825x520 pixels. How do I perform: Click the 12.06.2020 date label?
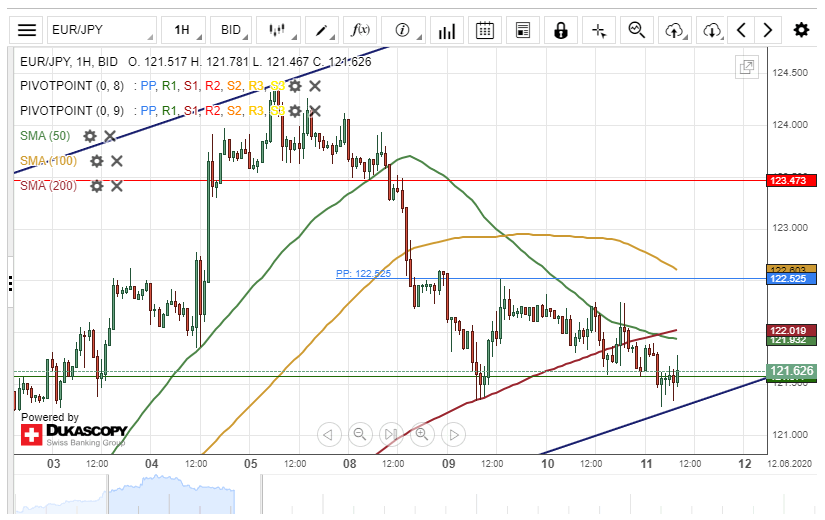pos(789,464)
